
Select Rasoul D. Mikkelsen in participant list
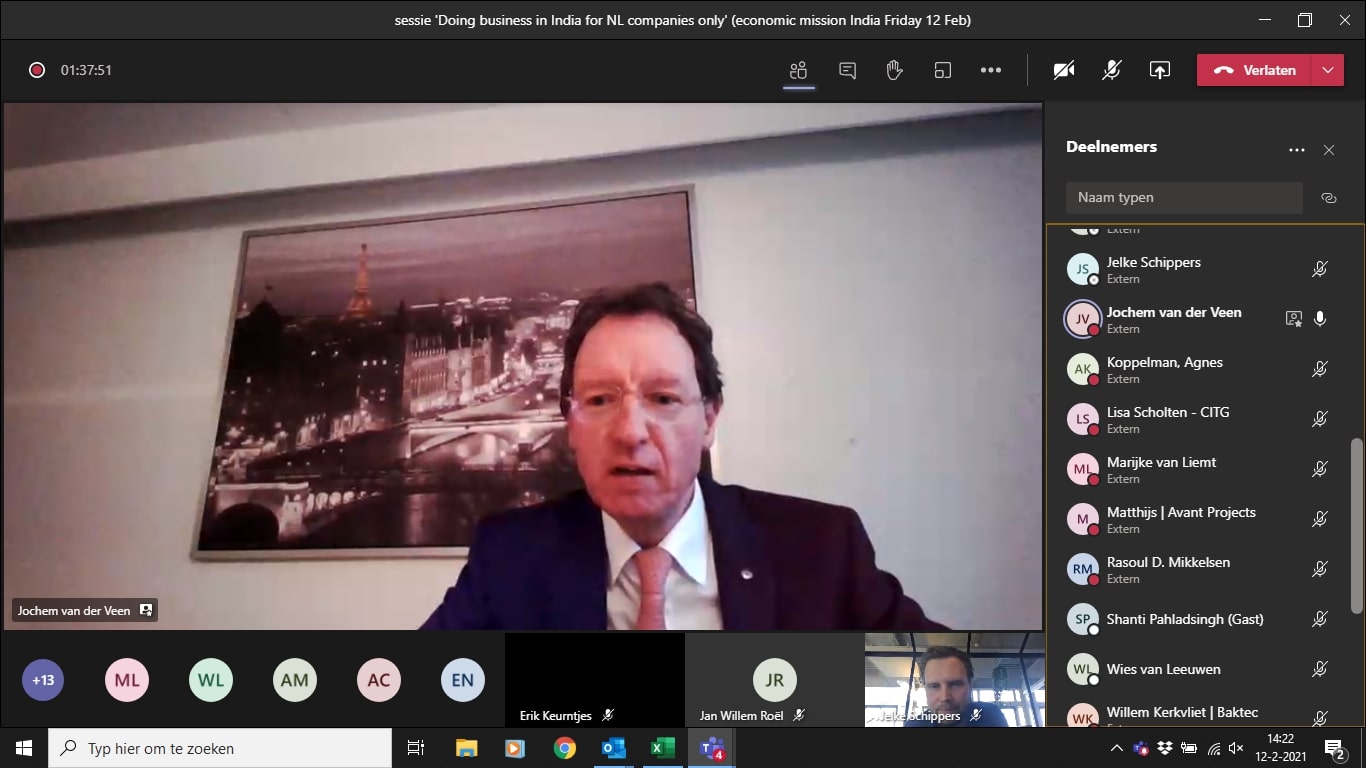pyautogui.click(x=1168, y=569)
